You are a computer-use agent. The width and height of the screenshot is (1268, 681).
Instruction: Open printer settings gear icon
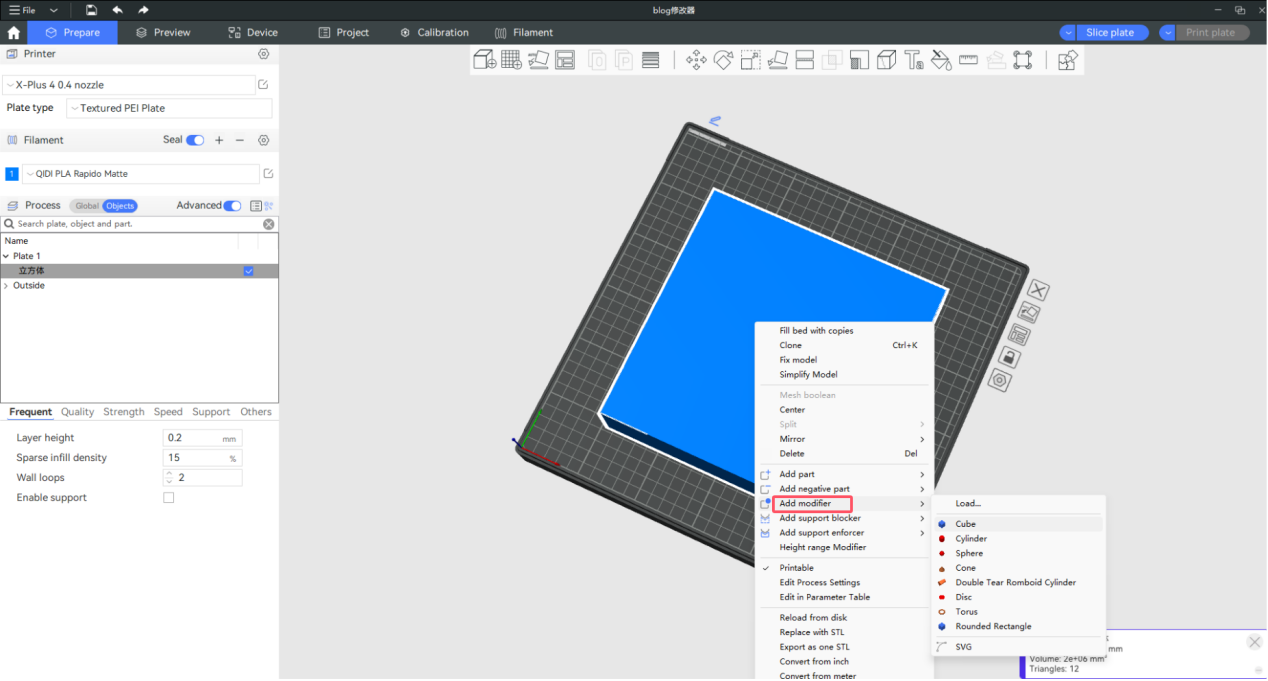[x=264, y=54]
